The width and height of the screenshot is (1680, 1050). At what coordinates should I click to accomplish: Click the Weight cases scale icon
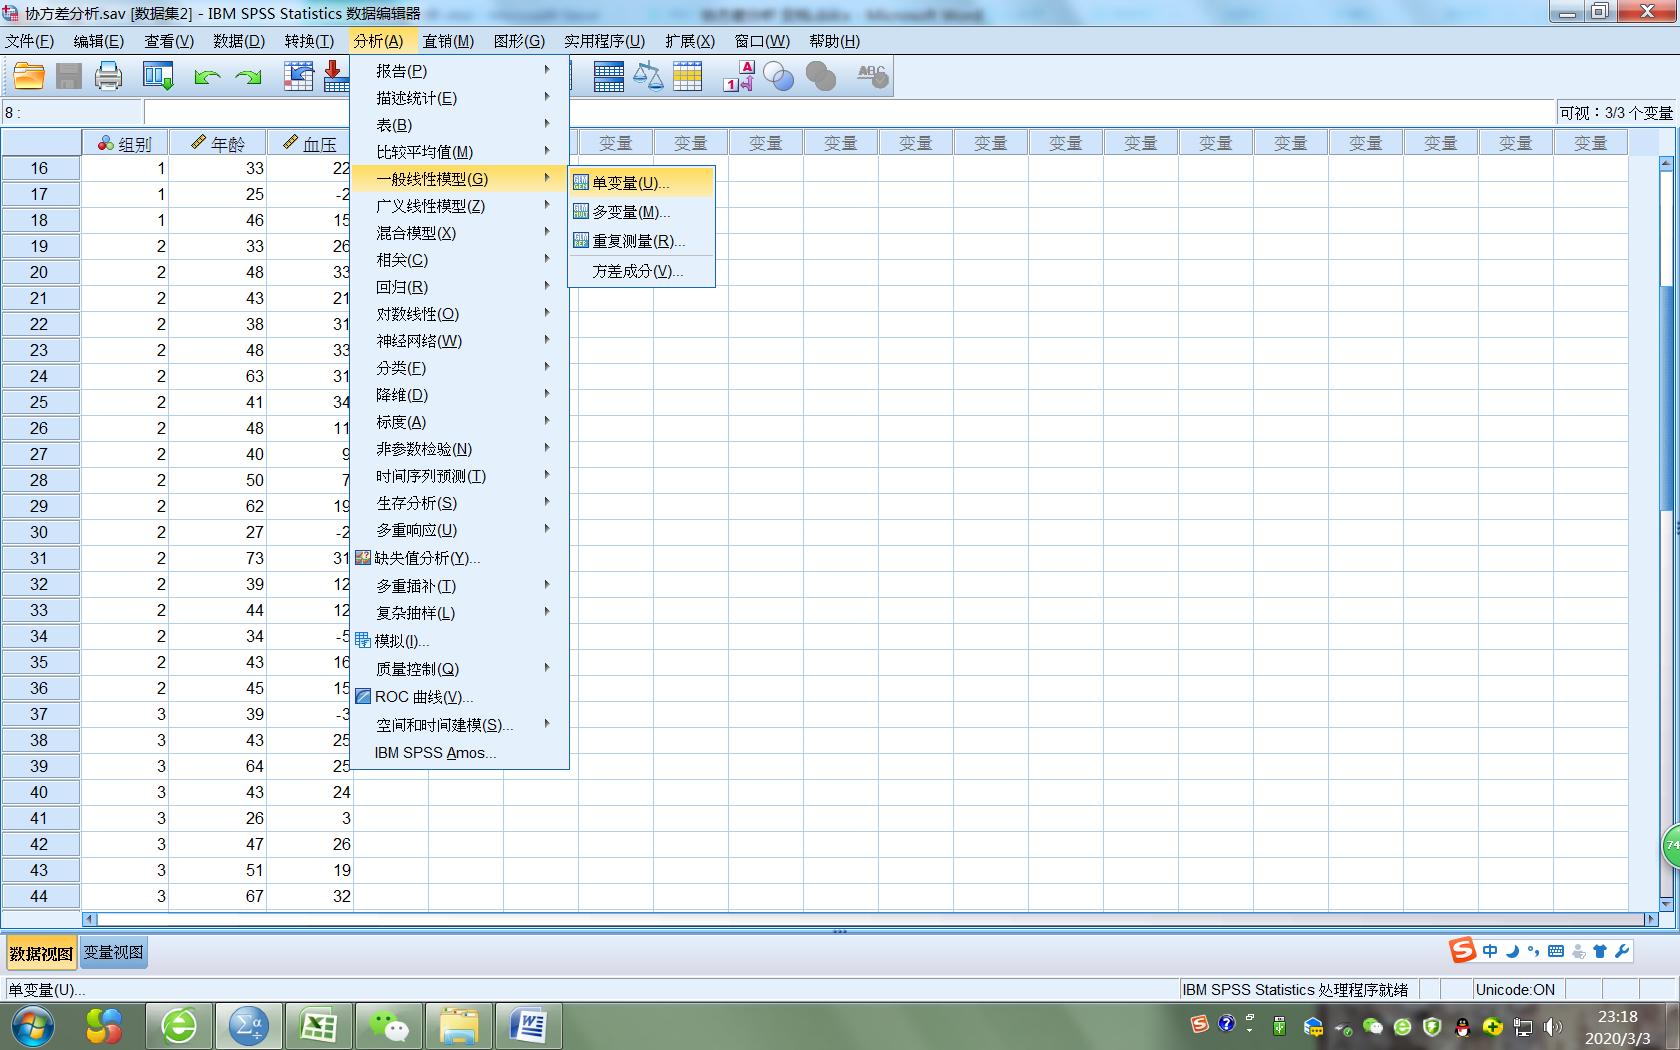click(648, 76)
